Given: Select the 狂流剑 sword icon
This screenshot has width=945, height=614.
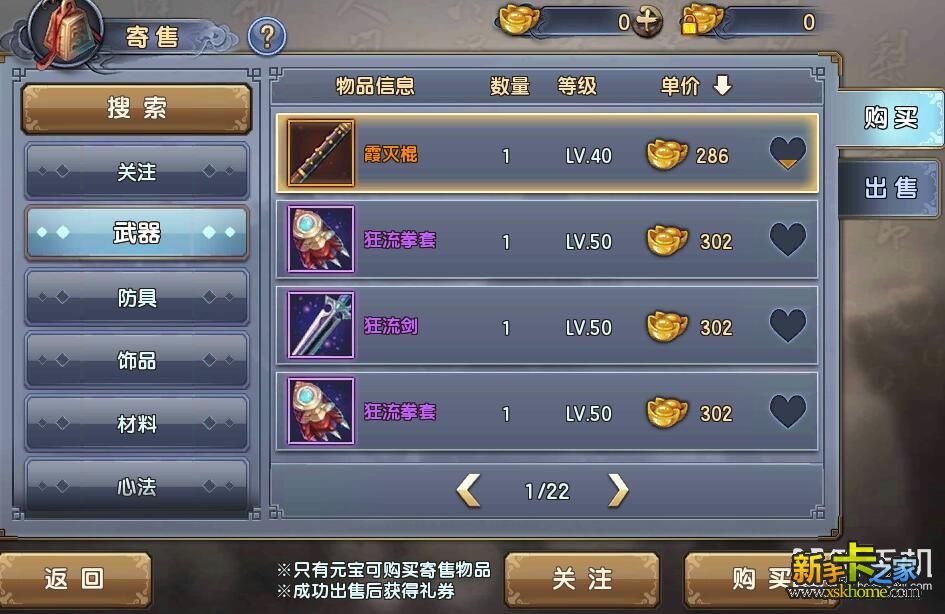Looking at the screenshot, I should [321, 325].
